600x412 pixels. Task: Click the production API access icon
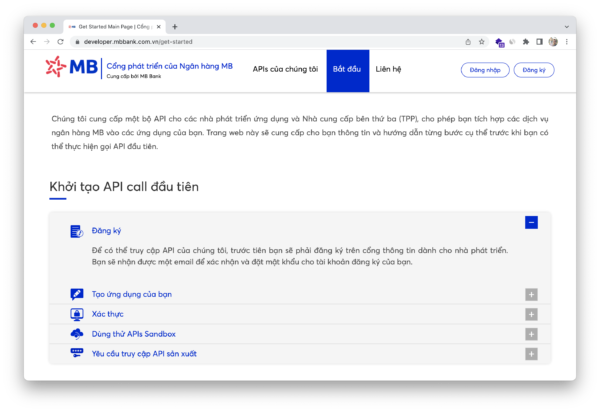(76, 353)
